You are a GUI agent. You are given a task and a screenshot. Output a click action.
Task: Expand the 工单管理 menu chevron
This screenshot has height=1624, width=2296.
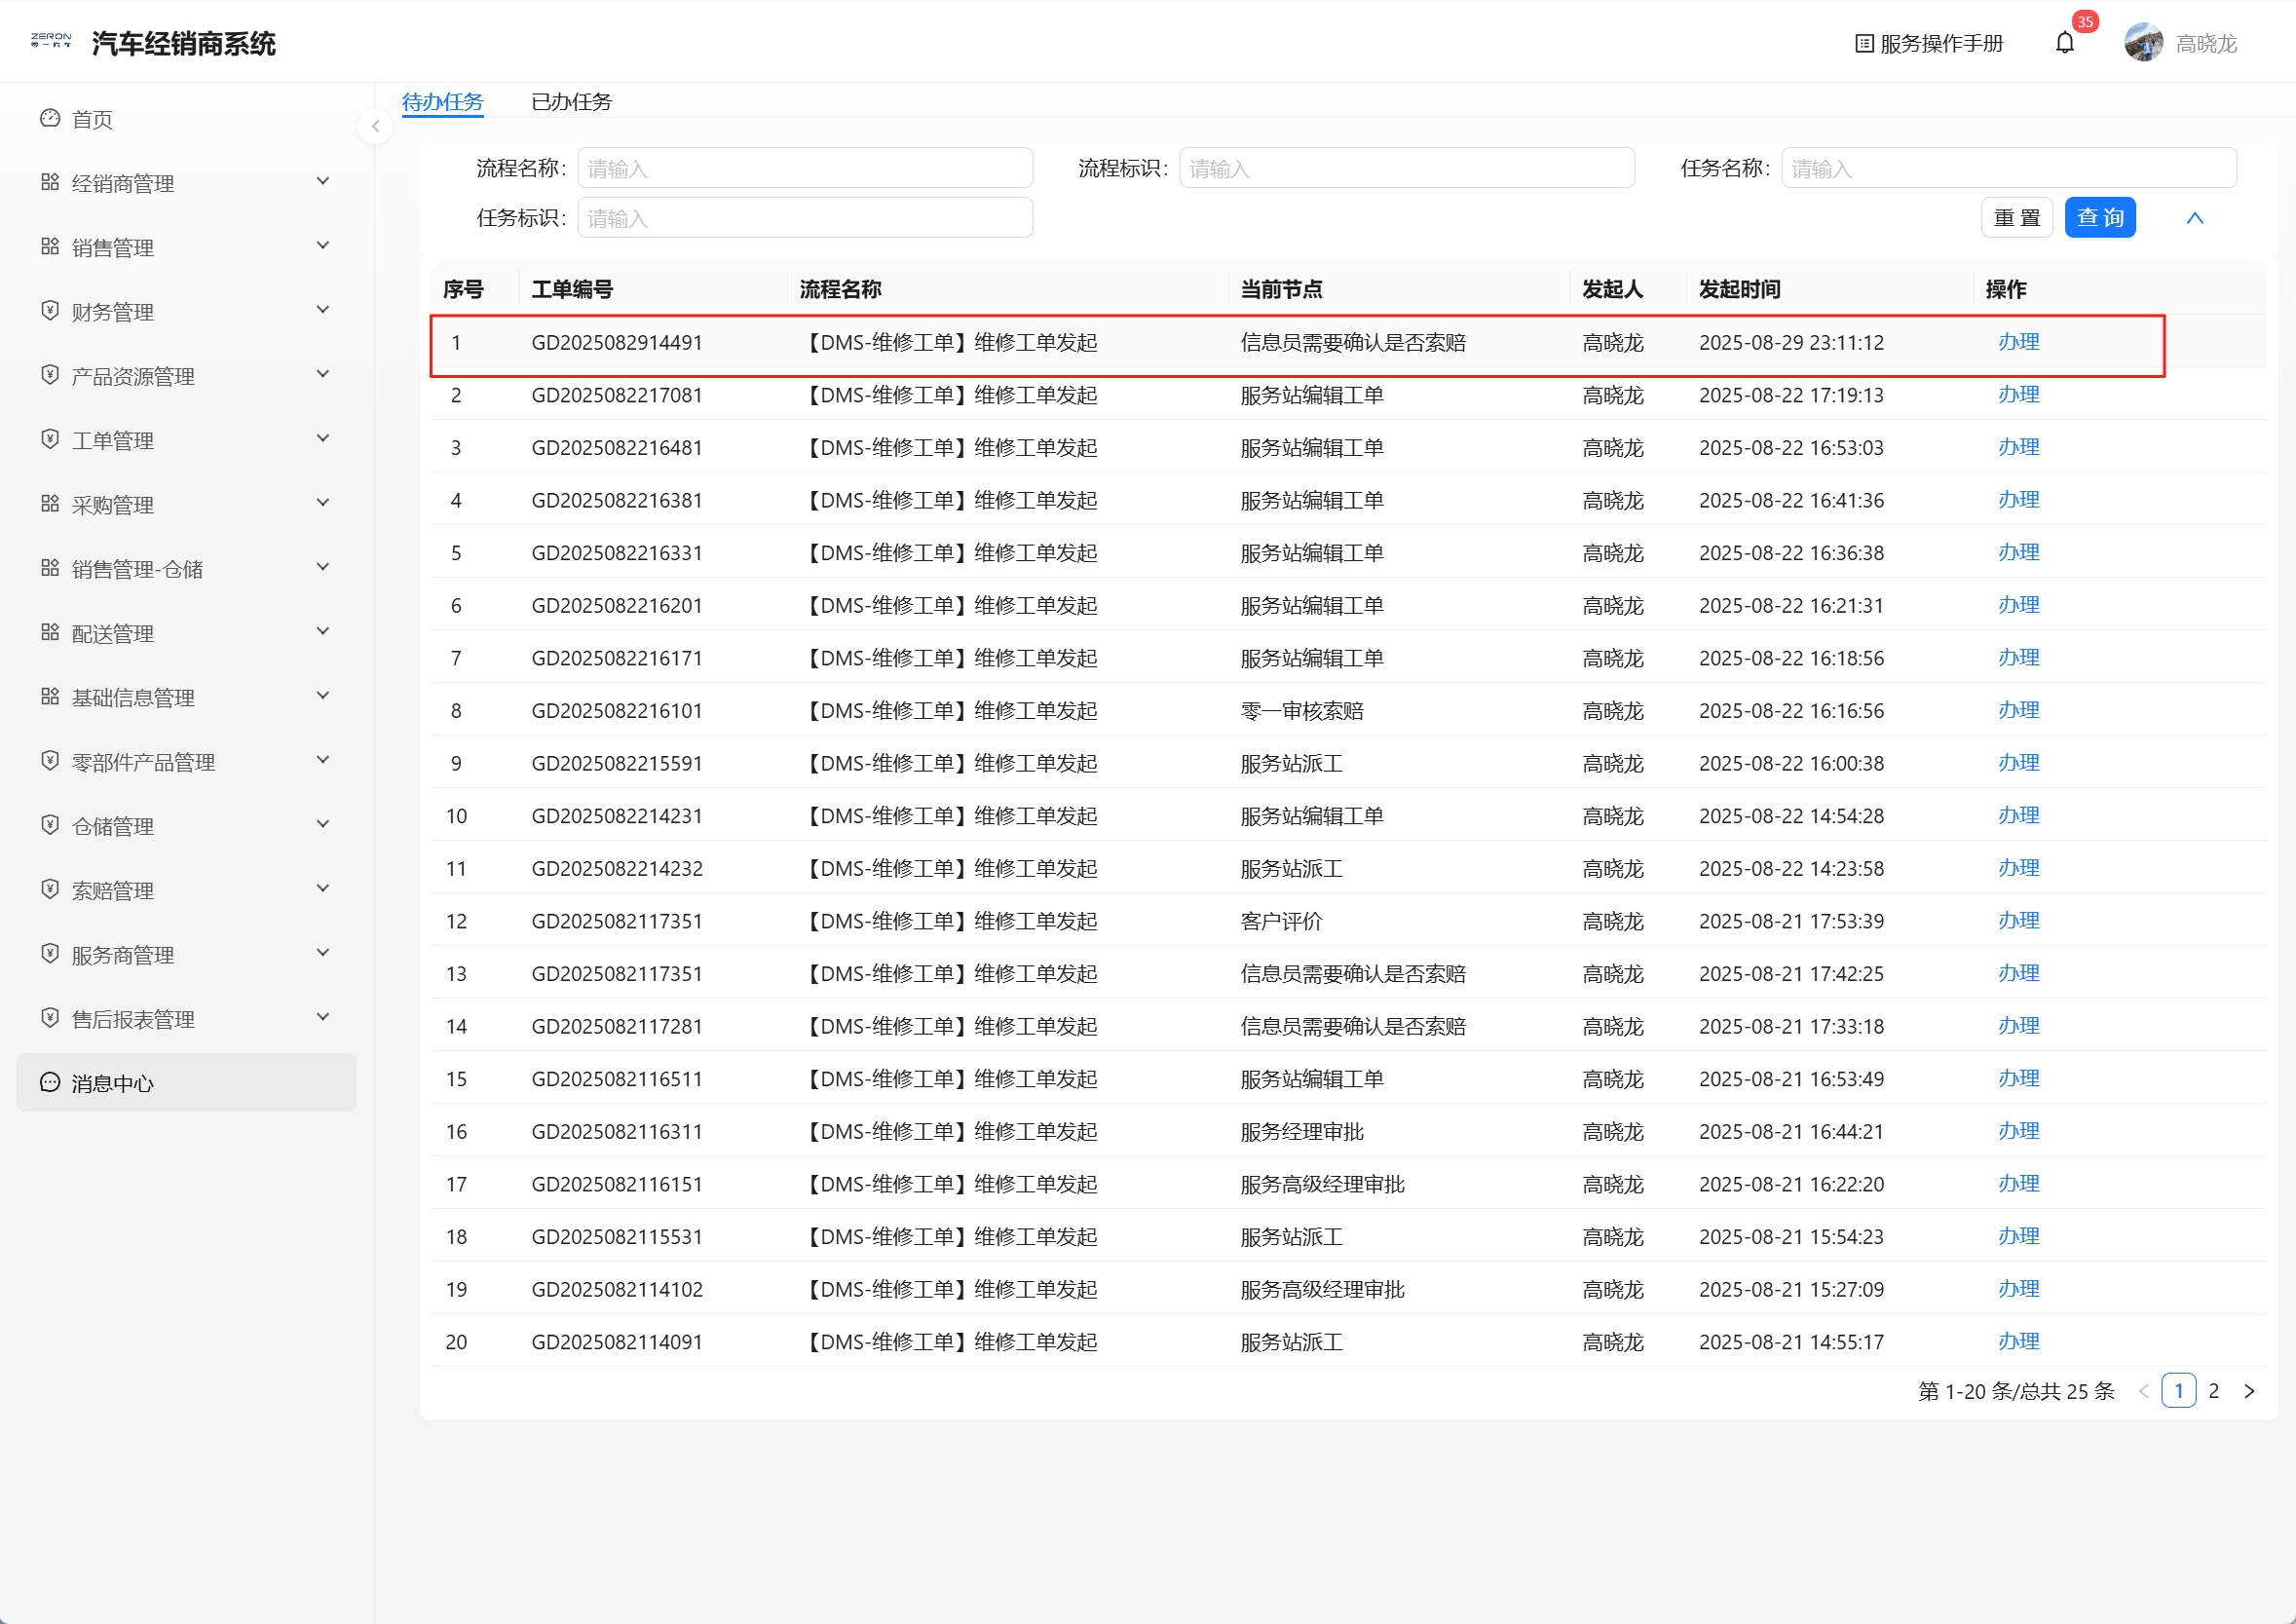coord(323,438)
